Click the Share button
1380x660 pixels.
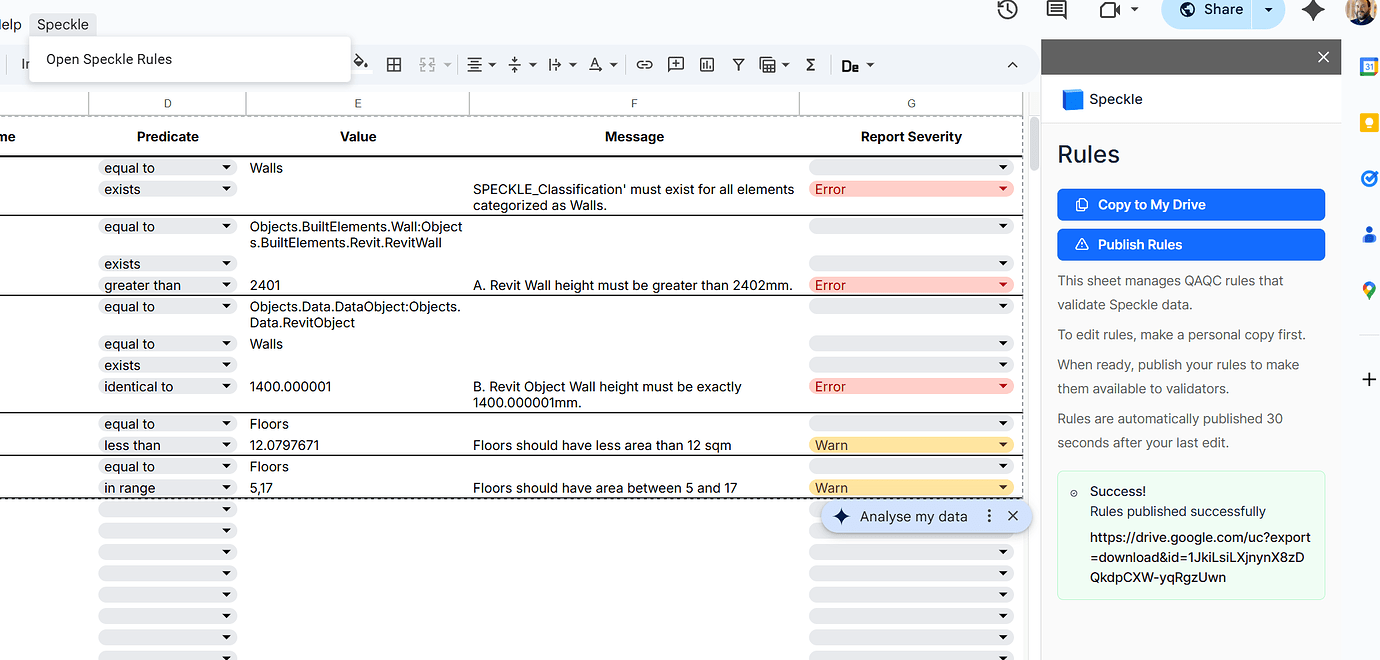pyautogui.click(x=1210, y=10)
